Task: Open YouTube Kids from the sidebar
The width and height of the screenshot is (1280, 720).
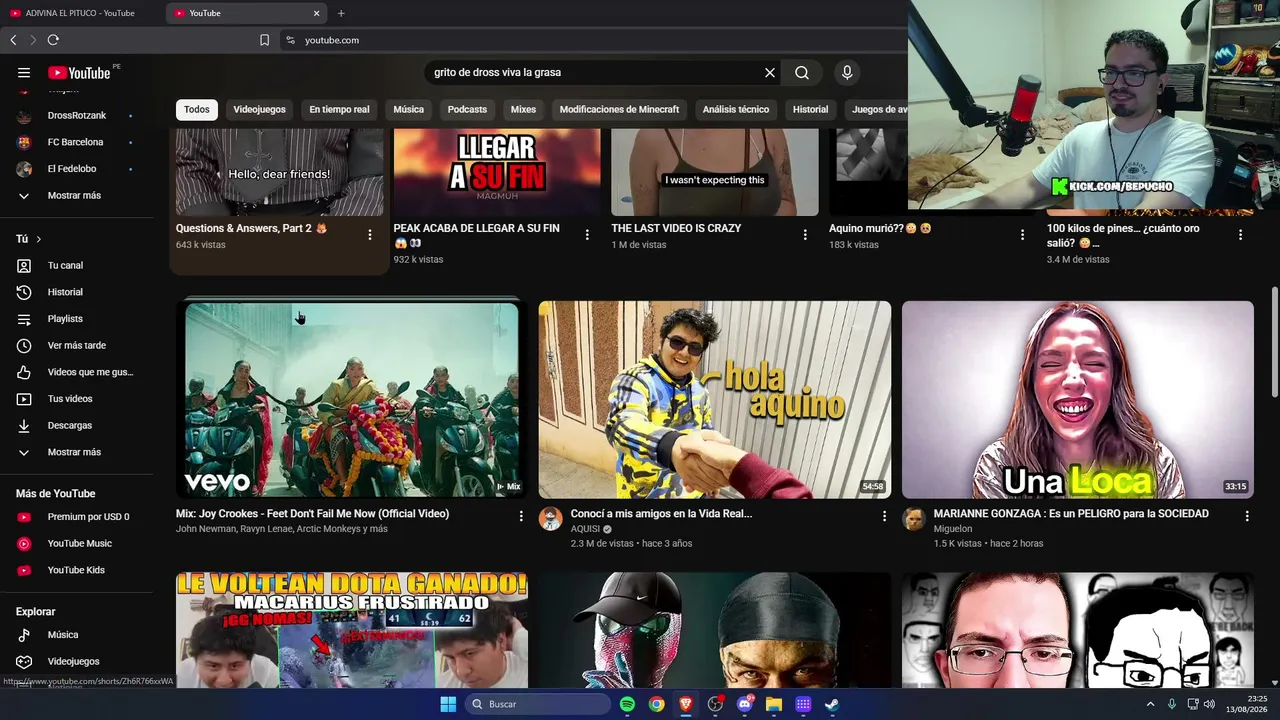Action: (x=77, y=570)
